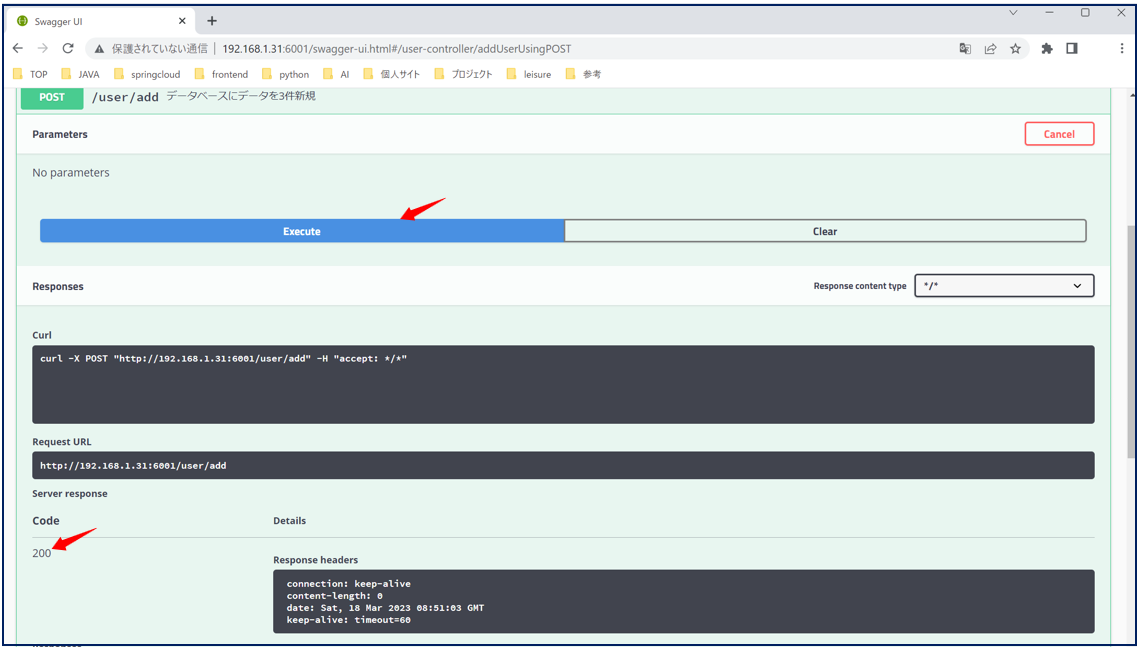The height and width of the screenshot is (647, 1139).
Task: Click the blue Execute button
Action: click(302, 232)
